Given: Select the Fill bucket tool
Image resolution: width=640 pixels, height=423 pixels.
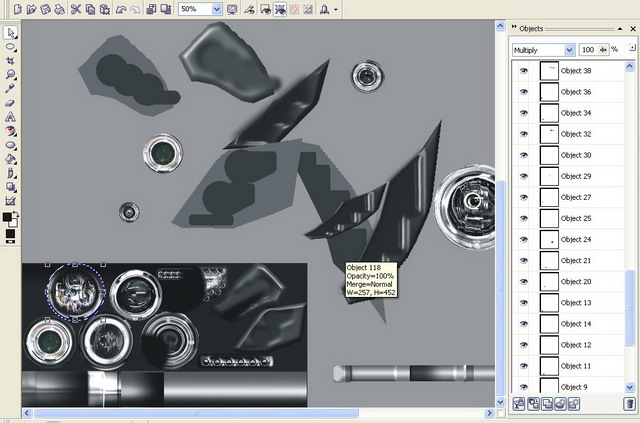Looking at the screenshot, I should (10, 158).
